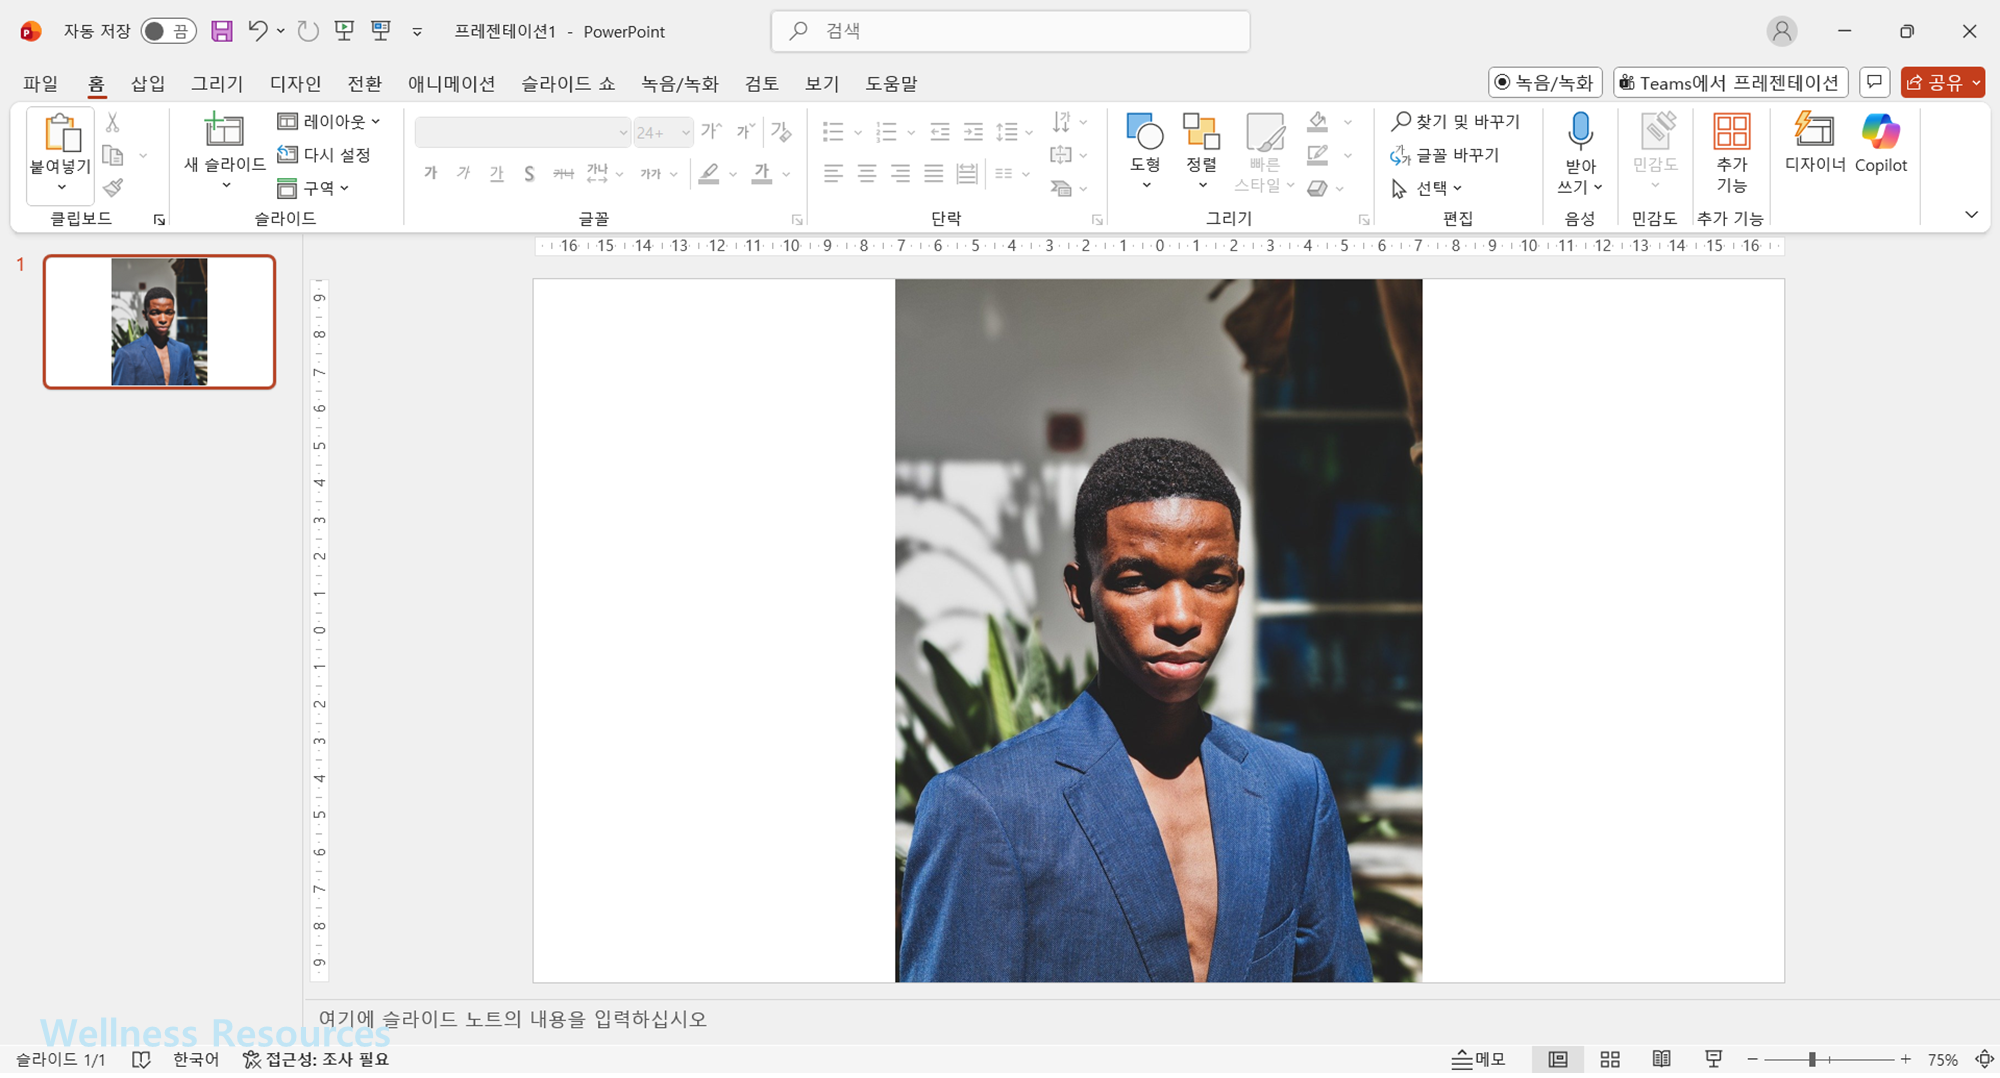The height and width of the screenshot is (1078, 2000).
Task: Open the account profile icon
Action: pos(1782,31)
